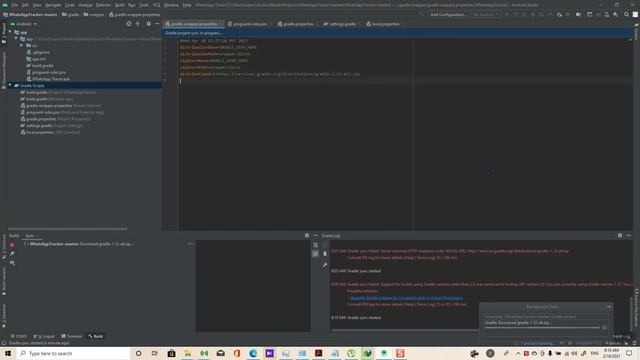640x360 pixels.
Task: Select build.gradle (Project) under Gradle Scripts
Action: pos(58,92)
